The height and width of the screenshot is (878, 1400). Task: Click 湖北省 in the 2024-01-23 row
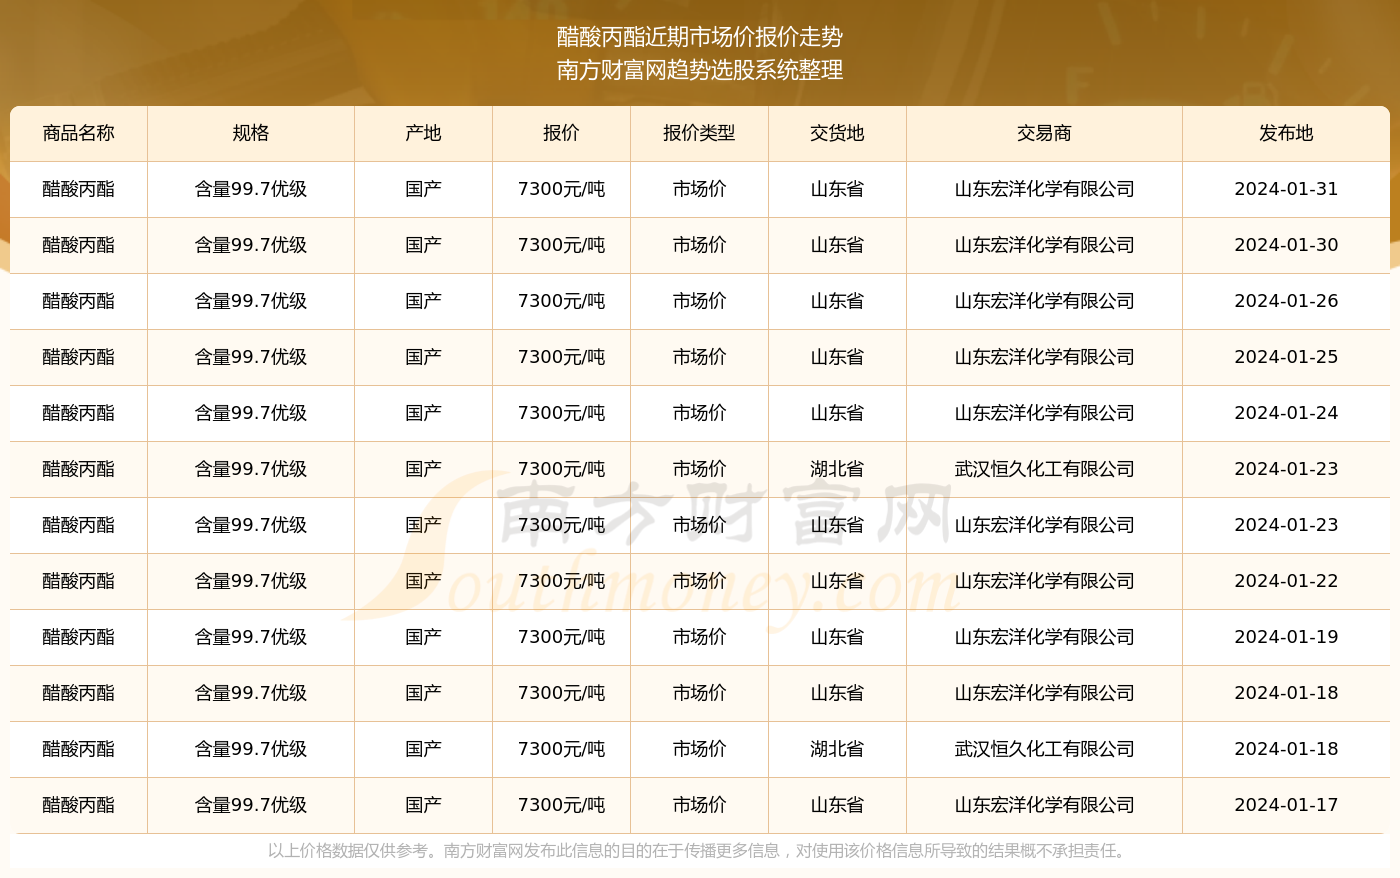[838, 469]
